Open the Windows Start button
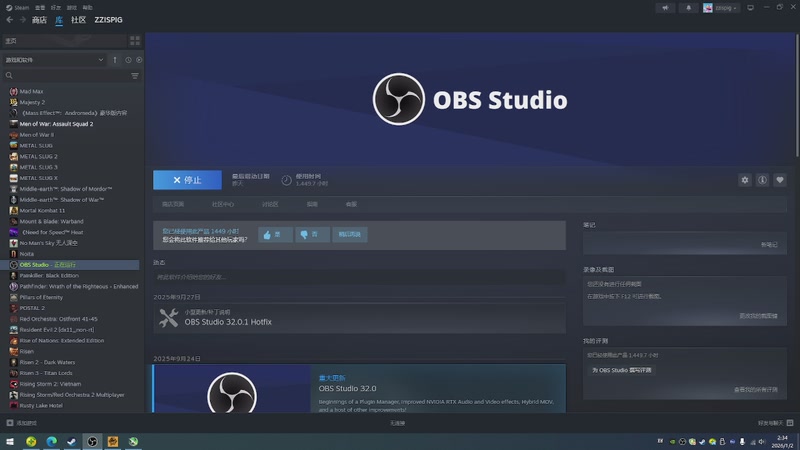The width and height of the screenshot is (800, 450). 10,441
